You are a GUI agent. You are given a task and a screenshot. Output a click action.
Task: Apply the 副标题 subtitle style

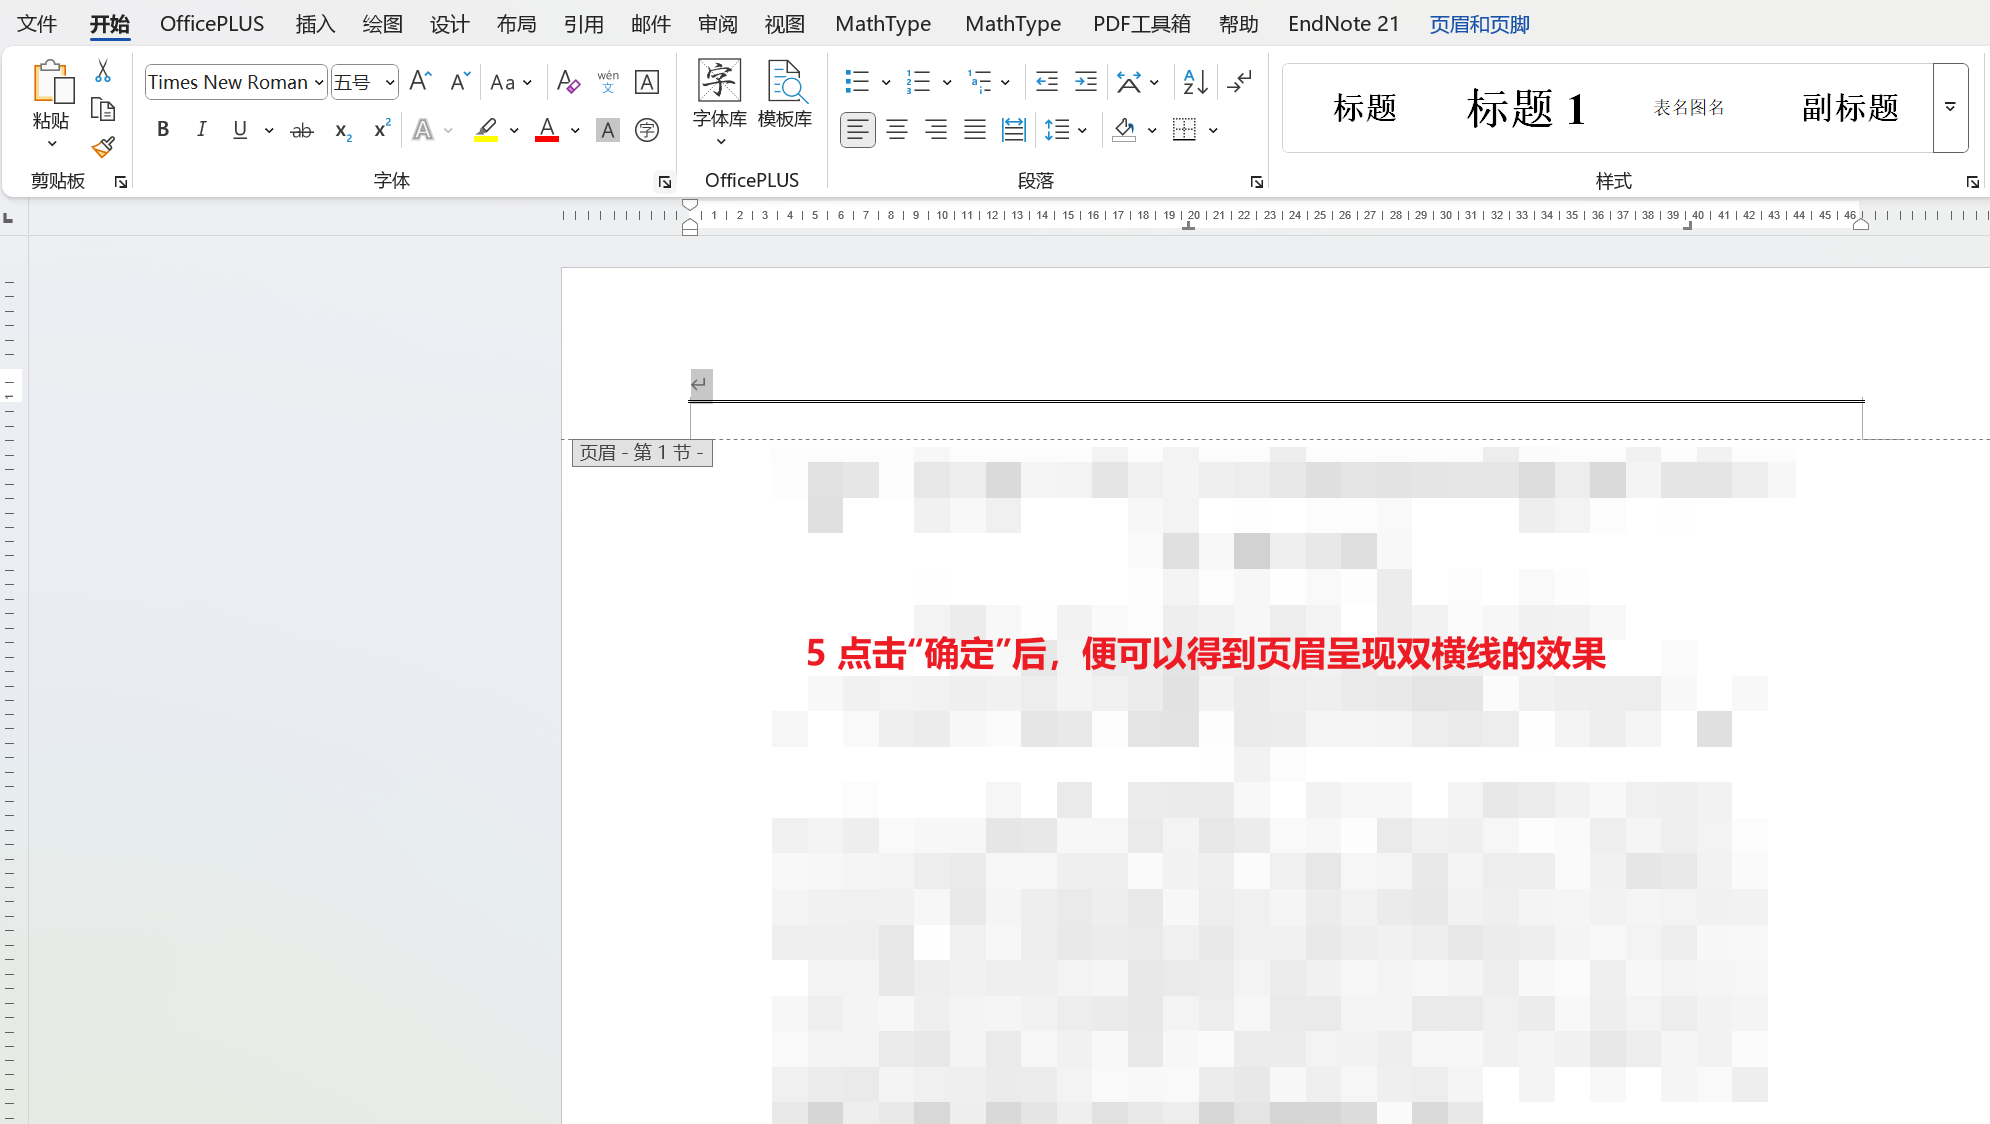(1849, 108)
